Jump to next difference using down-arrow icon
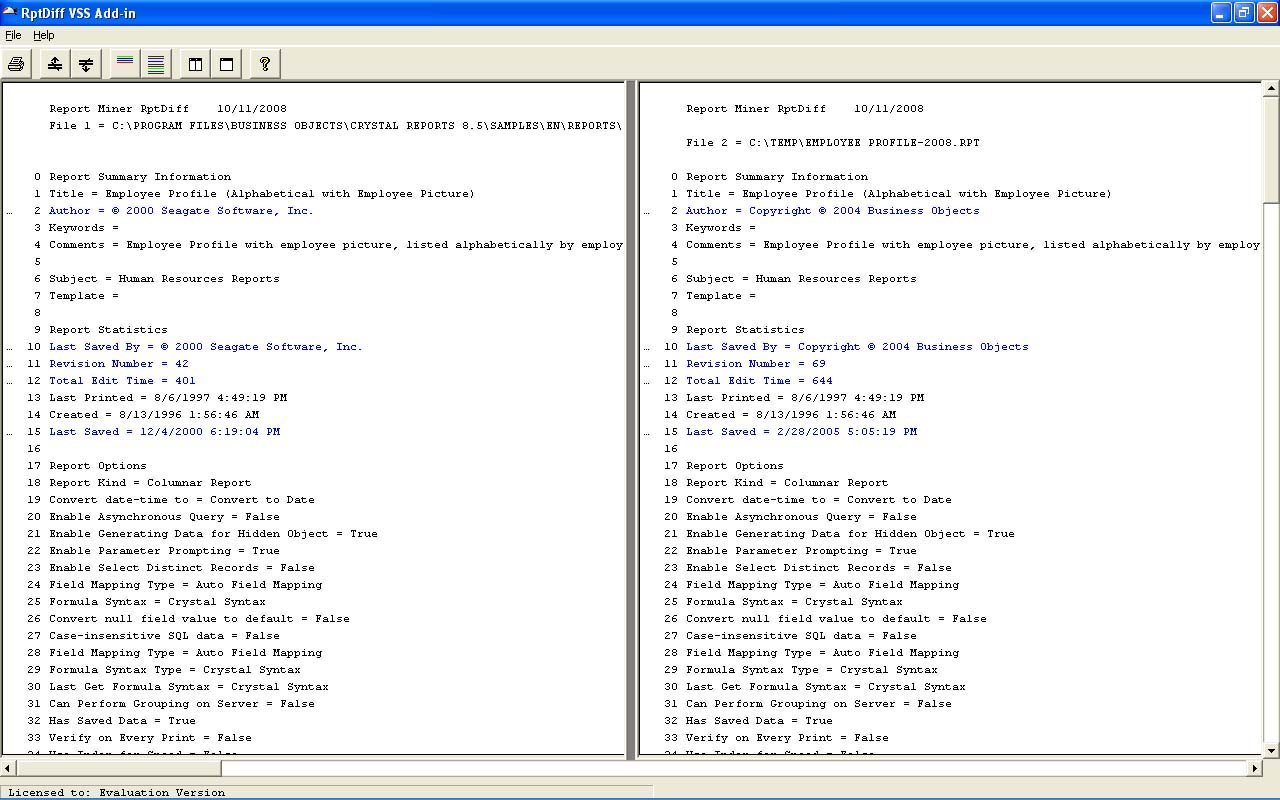The image size is (1280, 800). [86, 64]
